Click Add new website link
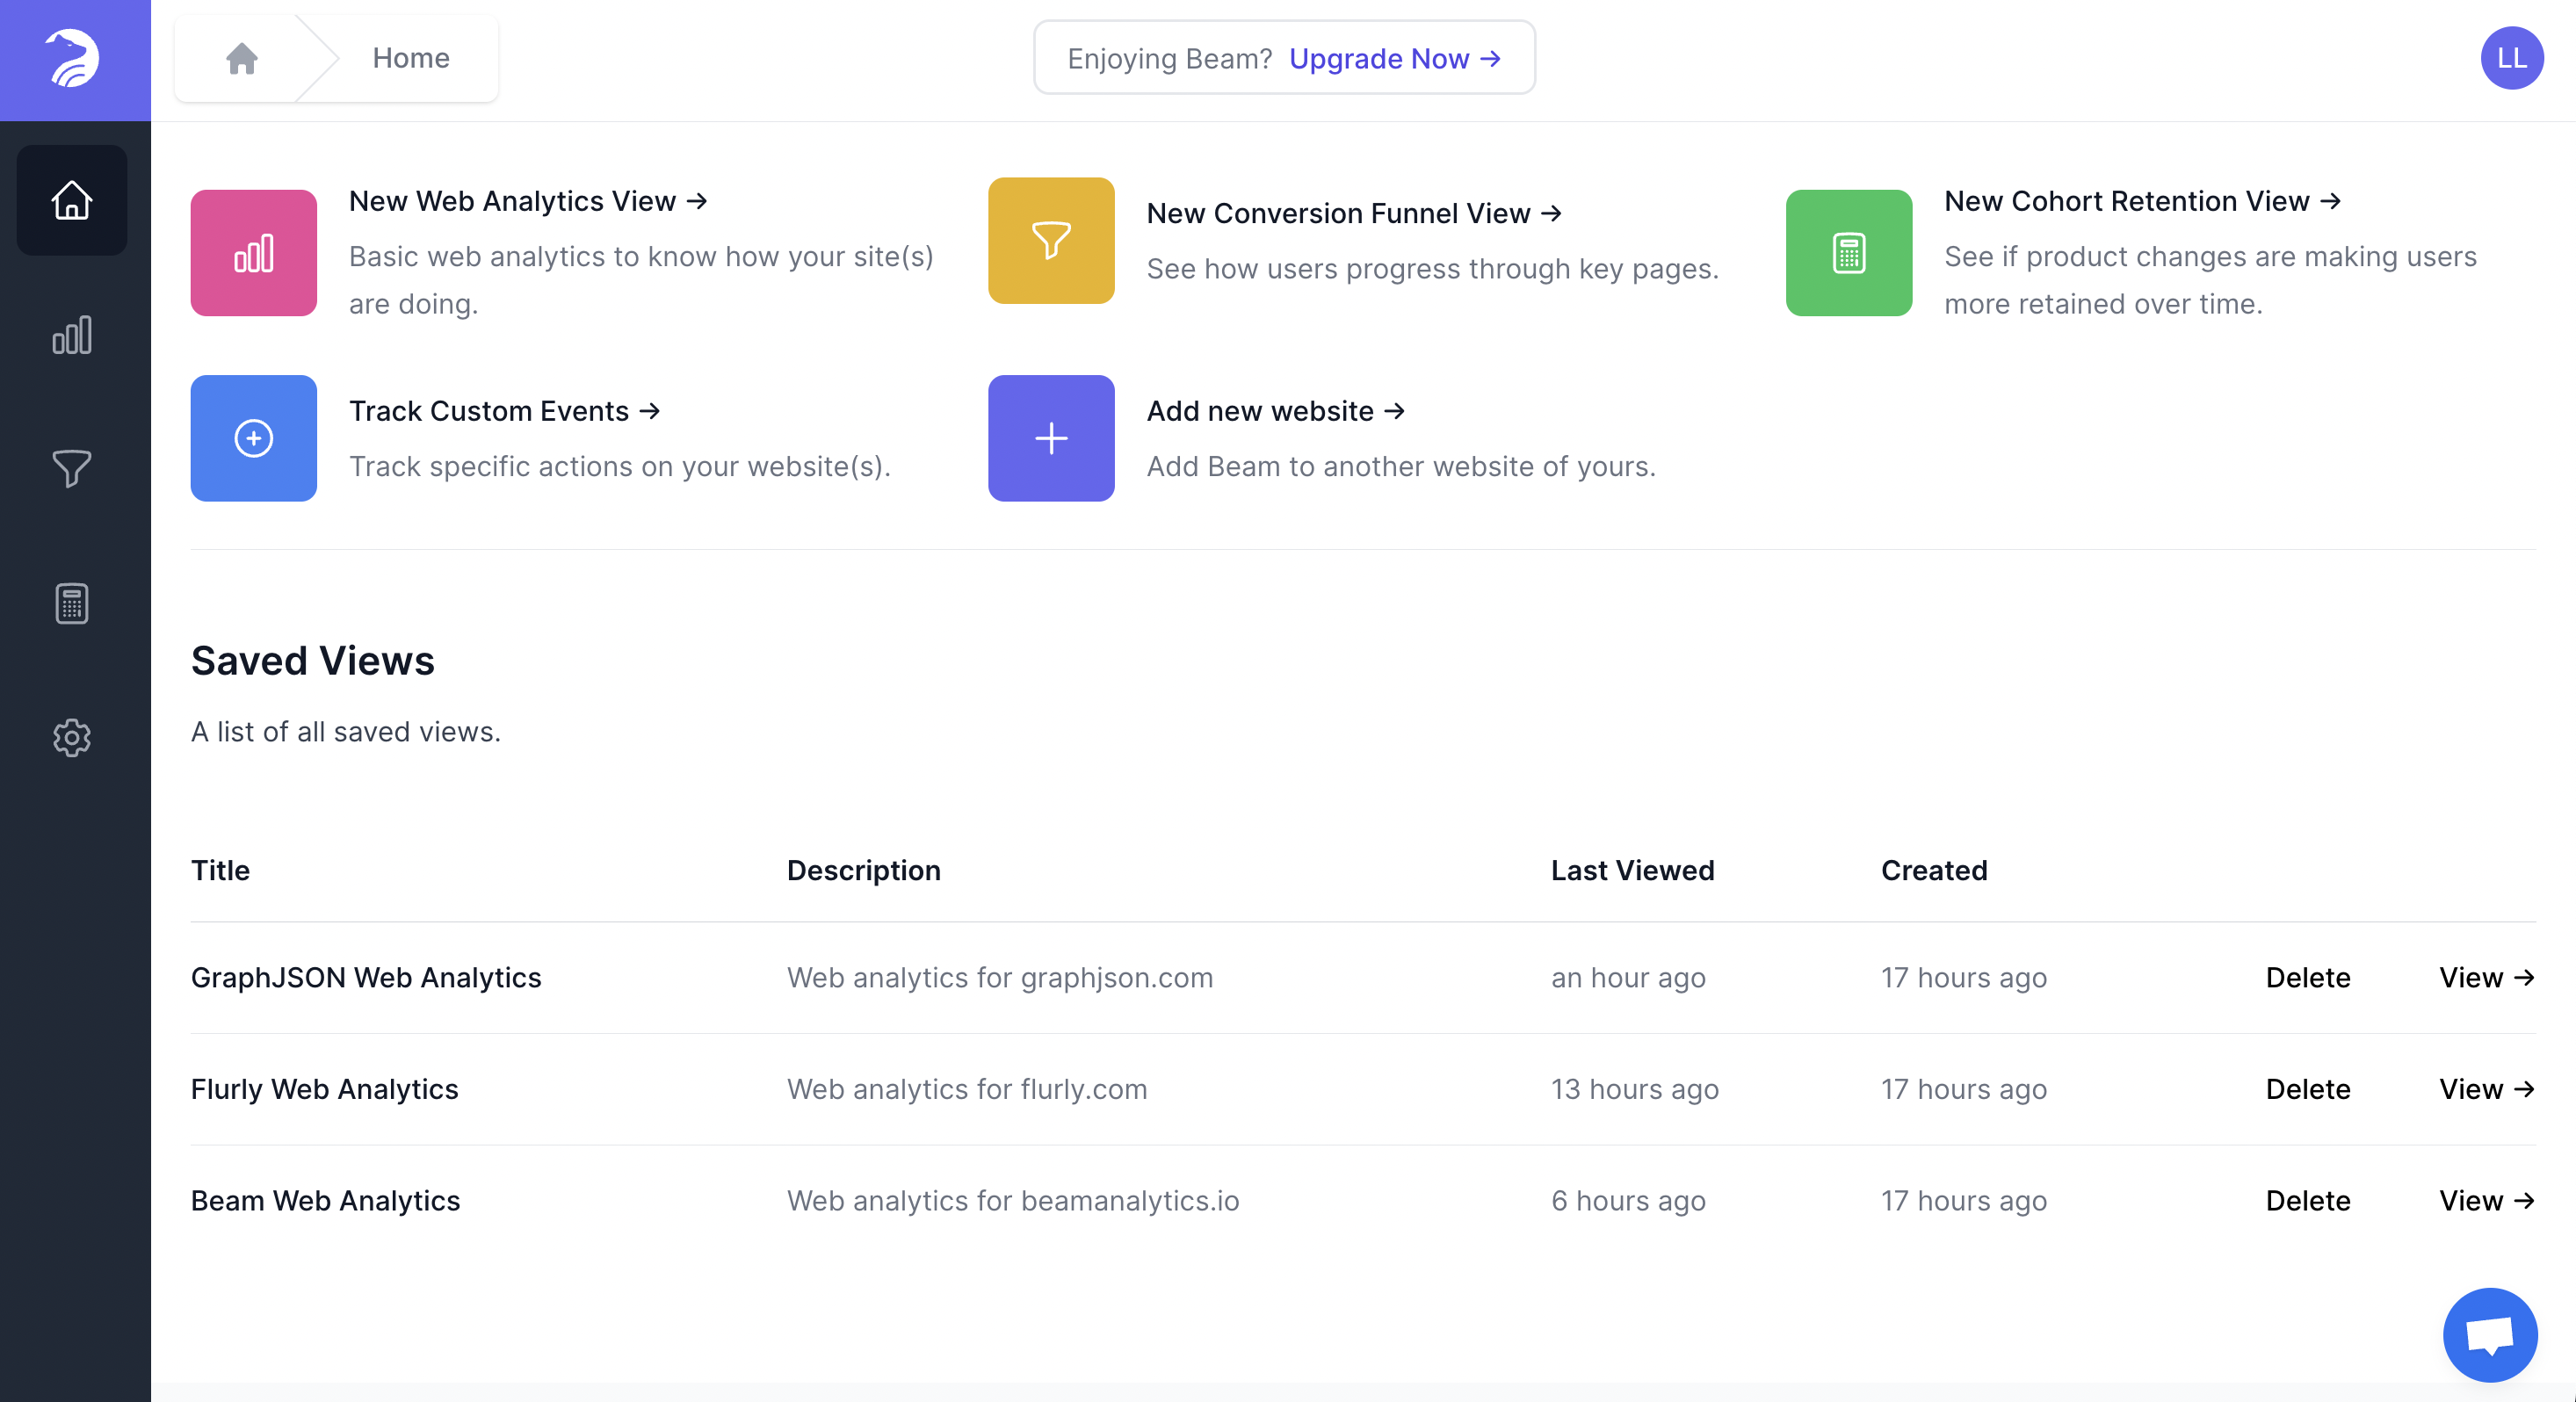Screen dimensions: 2576x1402 click(1276, 411)
